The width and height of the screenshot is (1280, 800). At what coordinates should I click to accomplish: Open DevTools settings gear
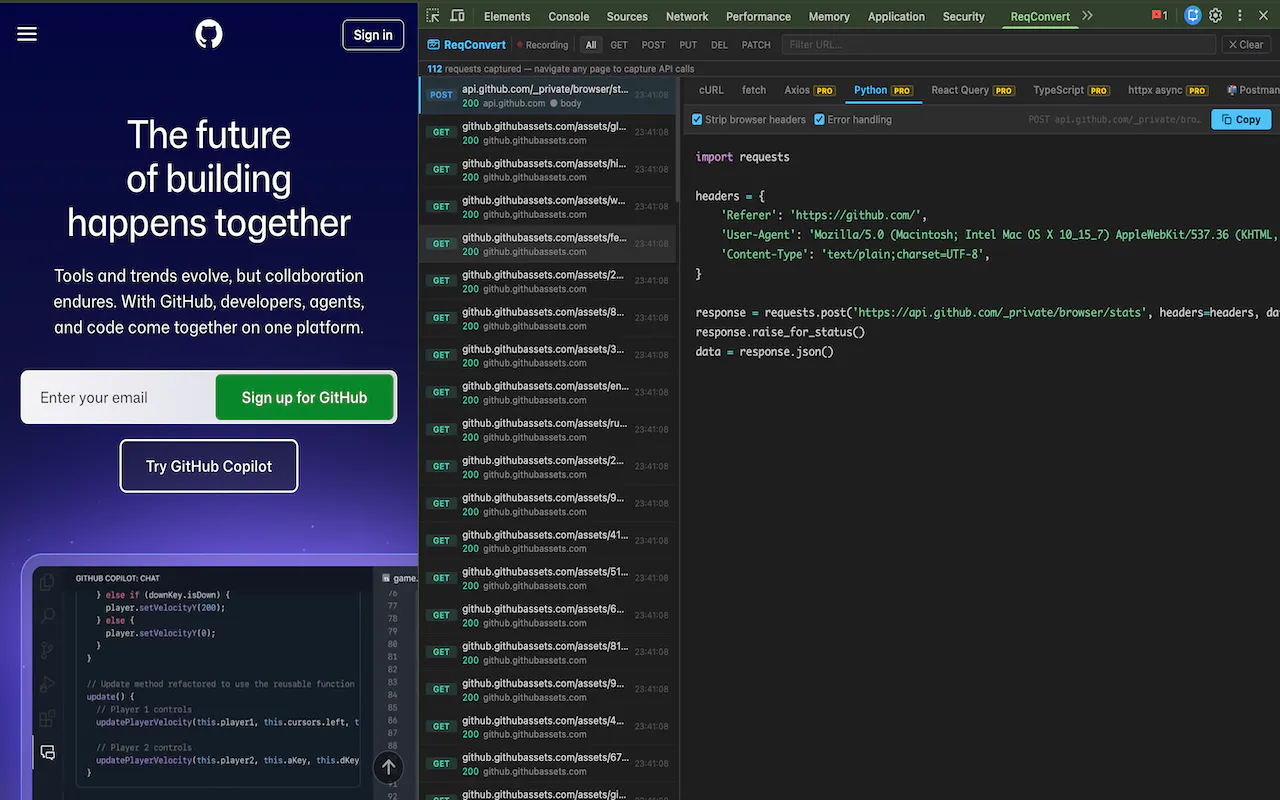(1216, 16)
